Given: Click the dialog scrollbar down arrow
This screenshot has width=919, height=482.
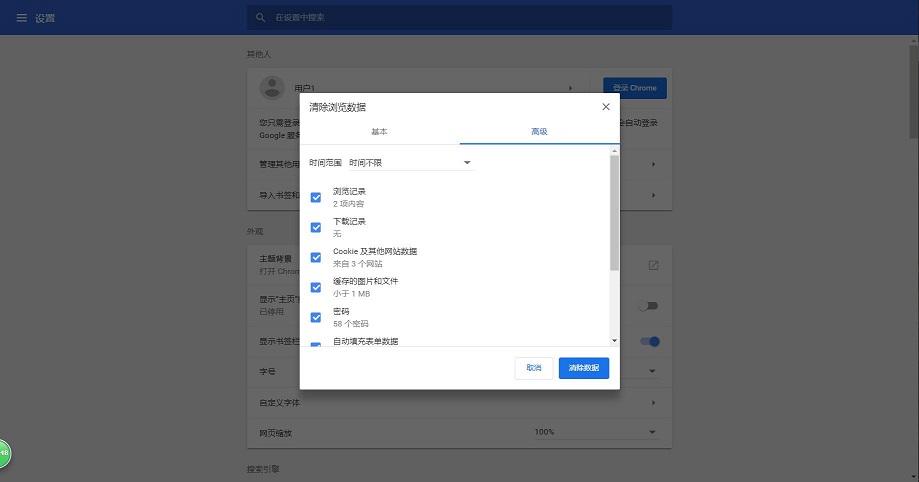Looking at the screenshot, I should click(x=614, y=341).
